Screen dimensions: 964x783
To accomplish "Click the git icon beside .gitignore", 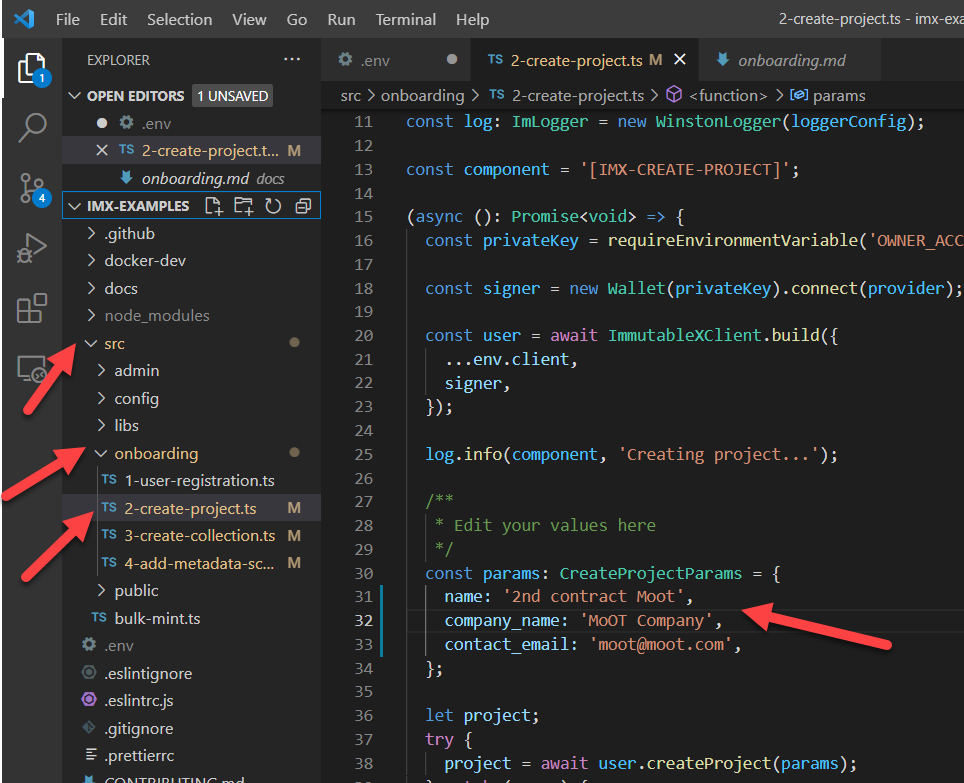I will pyautogui.click(x=89, y=728).
